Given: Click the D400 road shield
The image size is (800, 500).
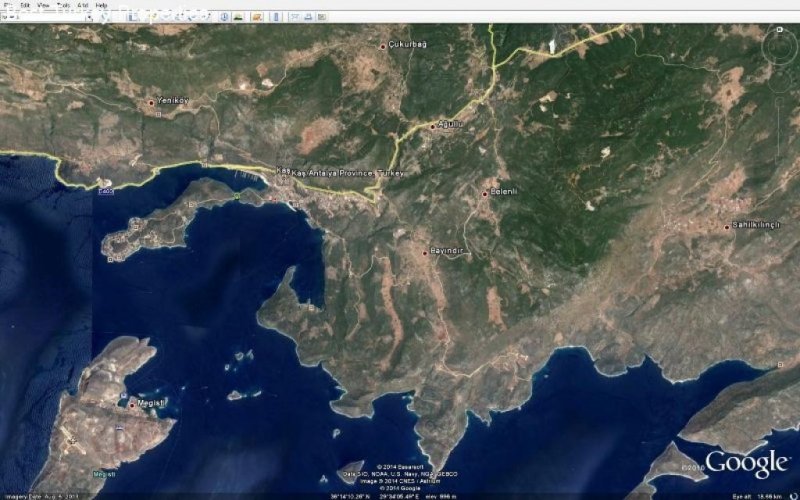Looking at the screenshot, I should (x=106, y=191).
